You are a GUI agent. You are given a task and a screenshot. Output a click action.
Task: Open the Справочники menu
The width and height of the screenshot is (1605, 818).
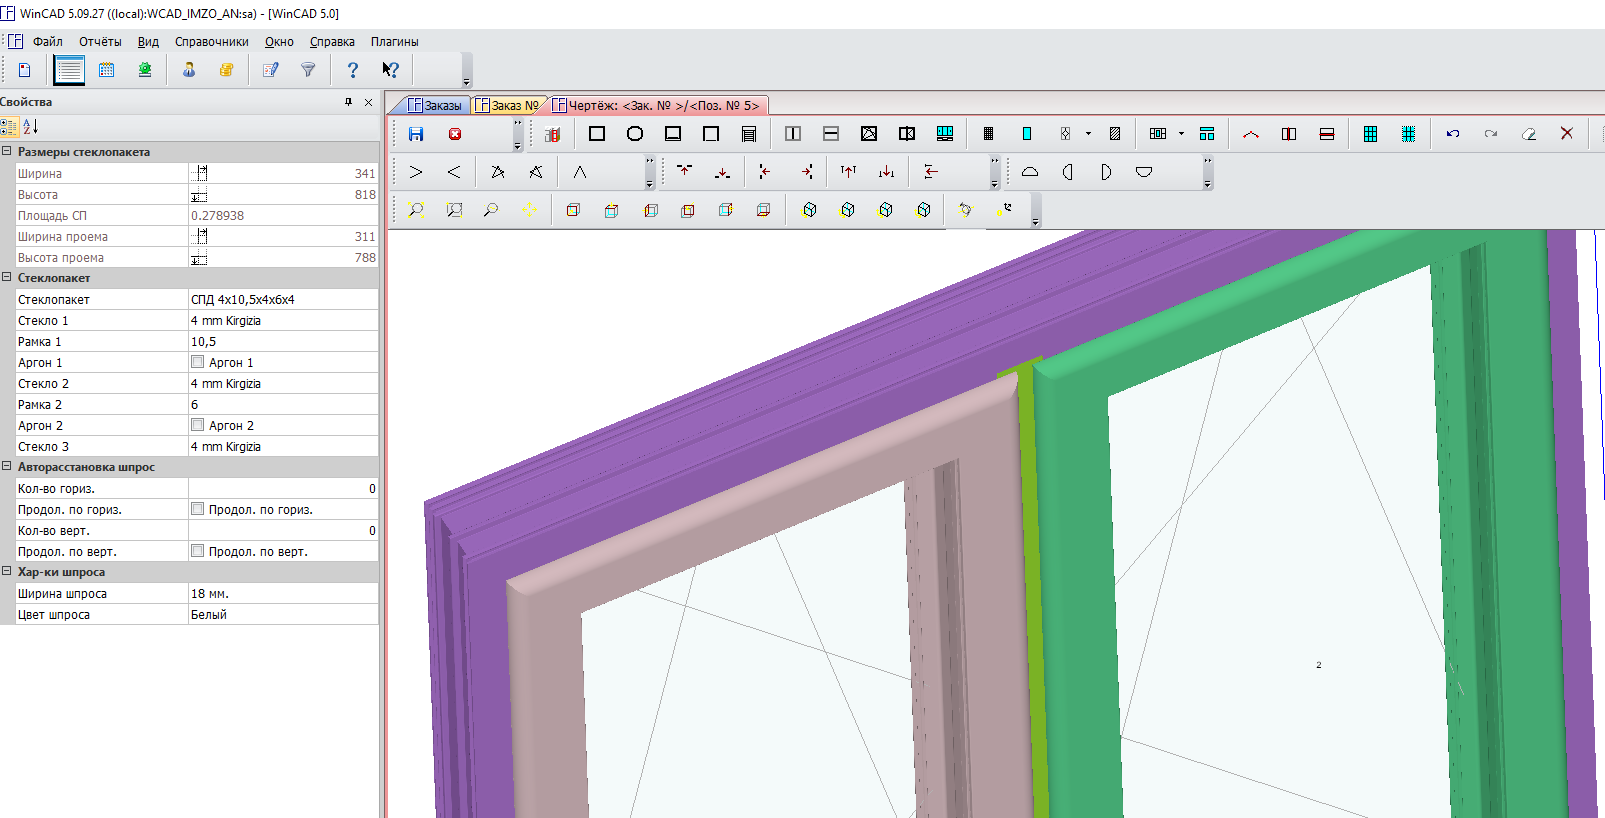coord(212,42)
